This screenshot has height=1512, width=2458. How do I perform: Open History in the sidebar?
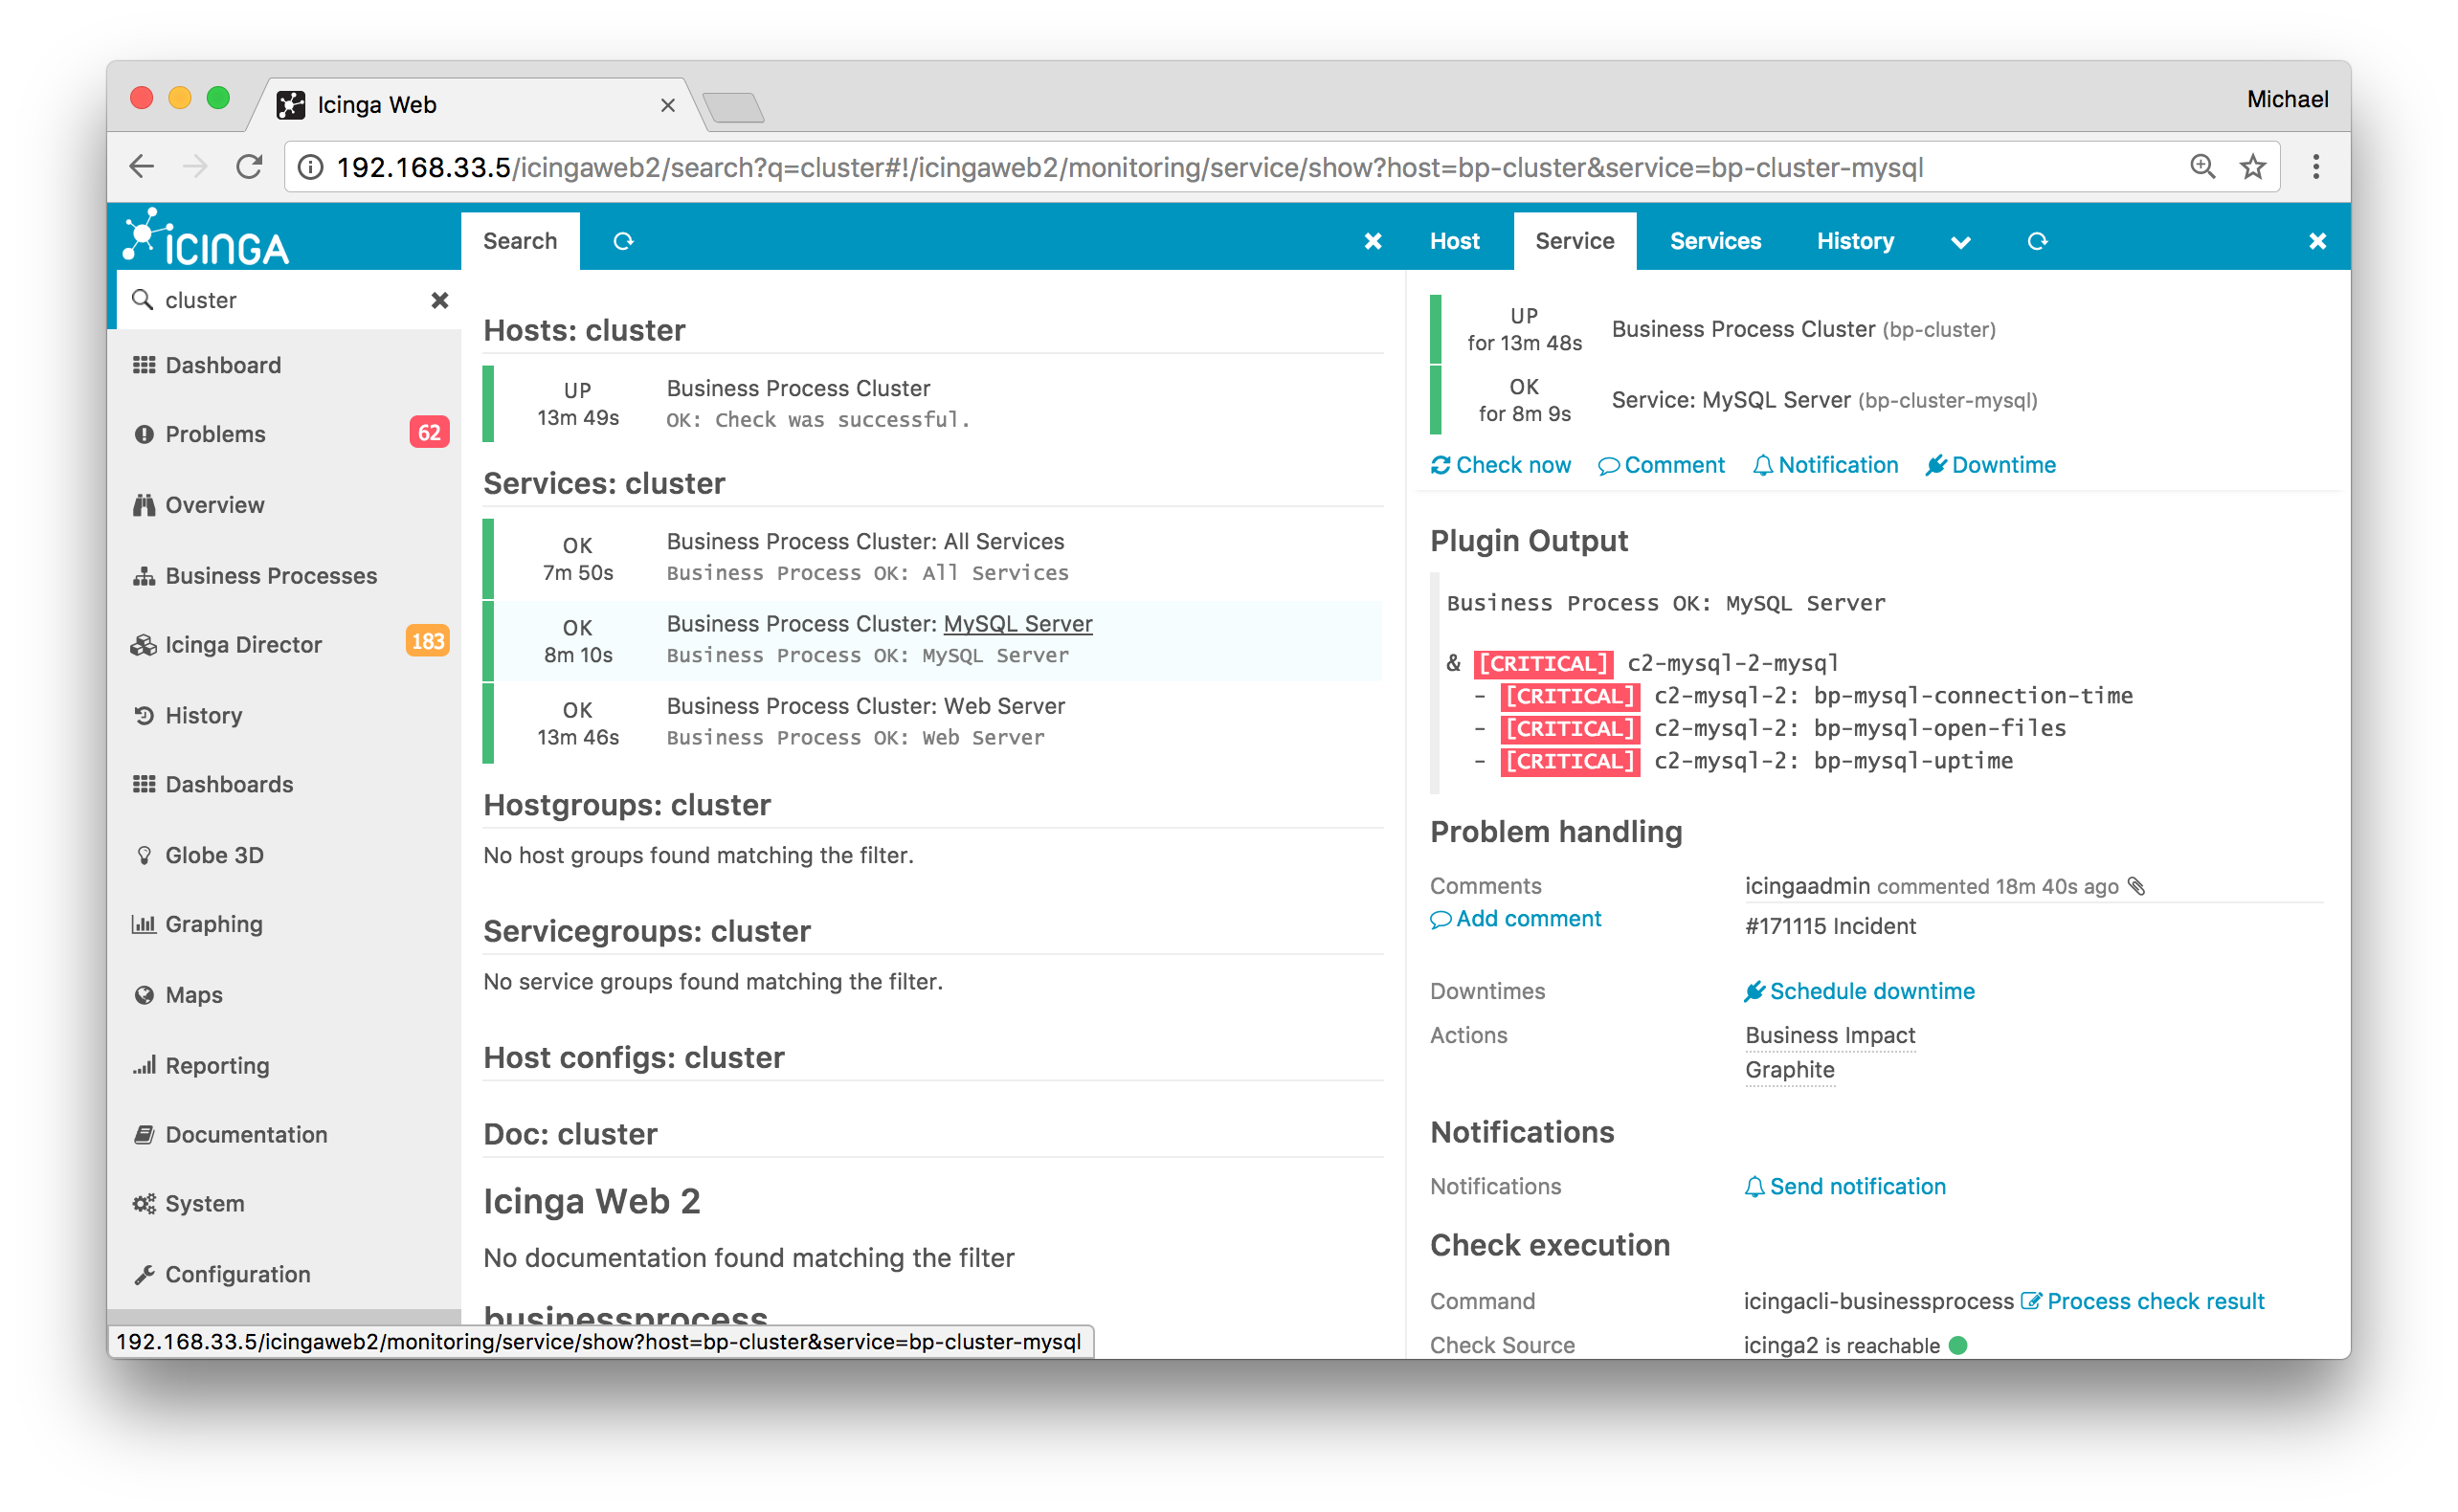tap(284, 715)
